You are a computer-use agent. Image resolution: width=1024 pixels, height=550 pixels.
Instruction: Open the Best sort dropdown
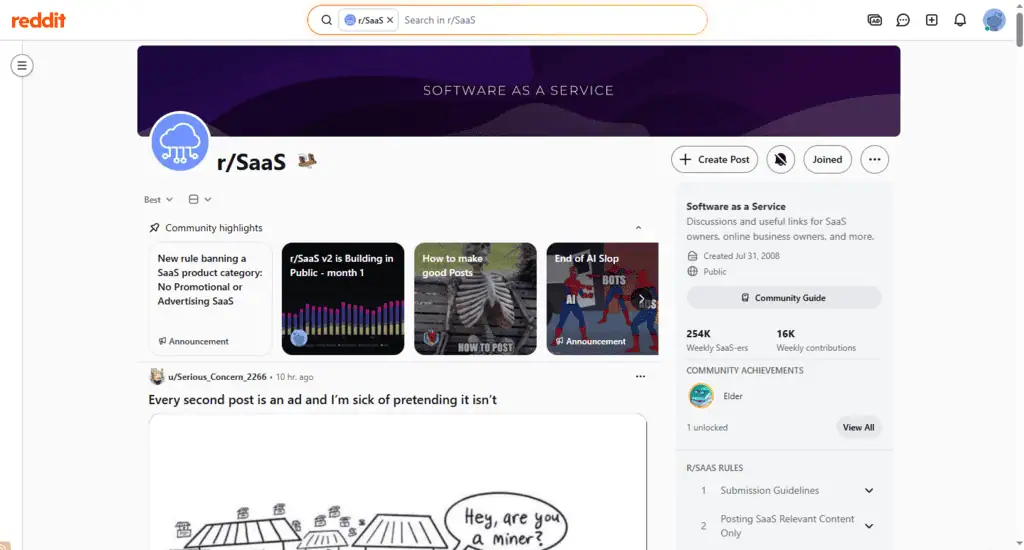coord(158,199)
